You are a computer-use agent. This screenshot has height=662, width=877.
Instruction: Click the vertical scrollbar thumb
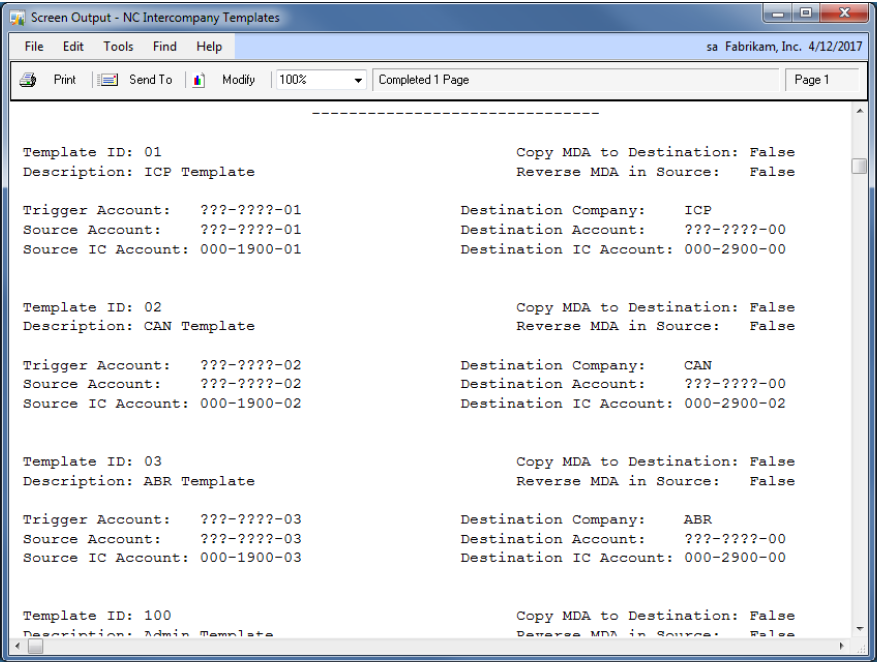tap(859, 166)
